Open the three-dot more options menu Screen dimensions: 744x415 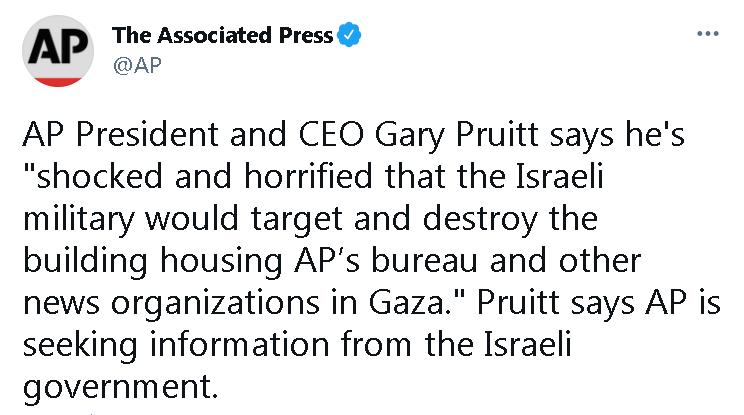[x=707, y=35]
